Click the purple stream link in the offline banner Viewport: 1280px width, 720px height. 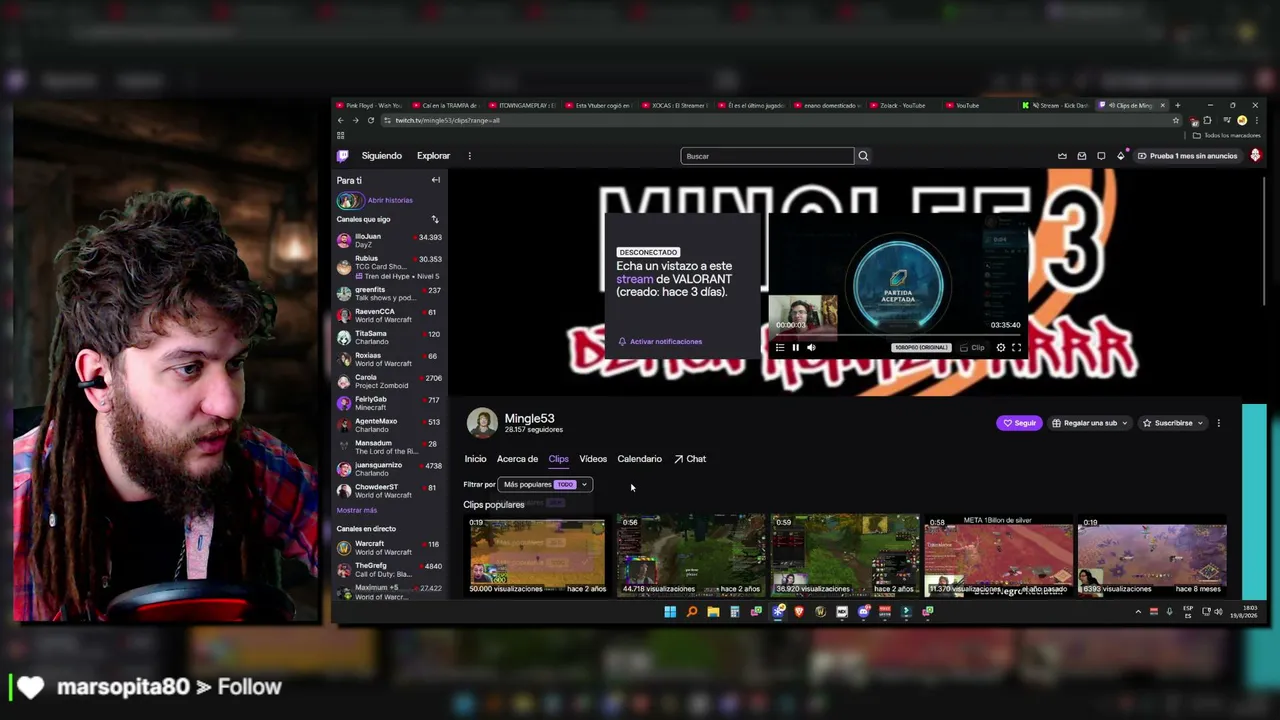635,279
